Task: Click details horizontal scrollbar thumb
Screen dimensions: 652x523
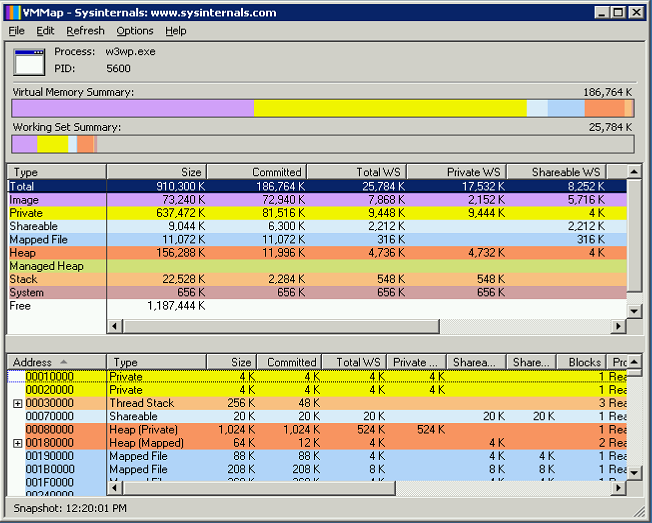Action: [259, 488]
